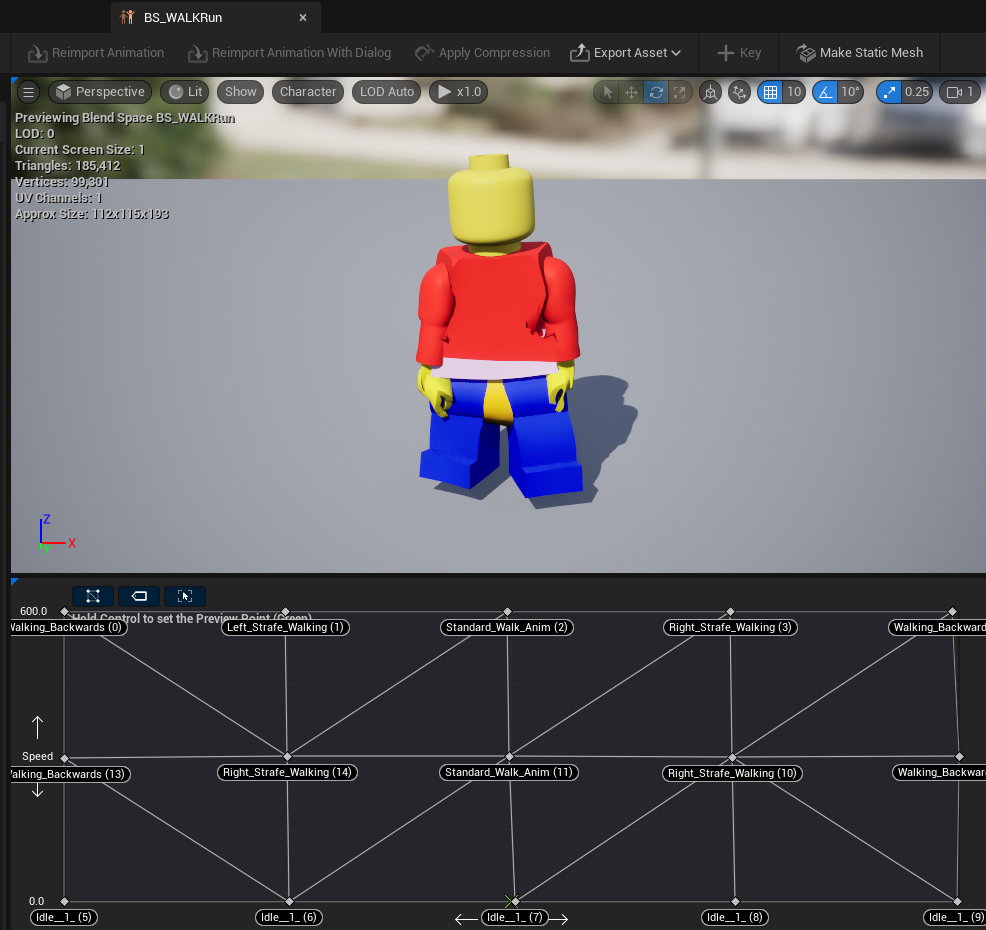Toggle rotation snapping angle icon
986x930 pixels.
click(x=825, y=92)
